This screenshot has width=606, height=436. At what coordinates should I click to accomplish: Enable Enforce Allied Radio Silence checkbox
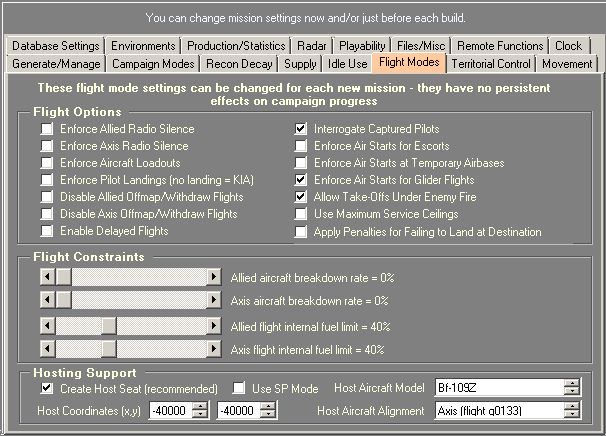[47, 129]
